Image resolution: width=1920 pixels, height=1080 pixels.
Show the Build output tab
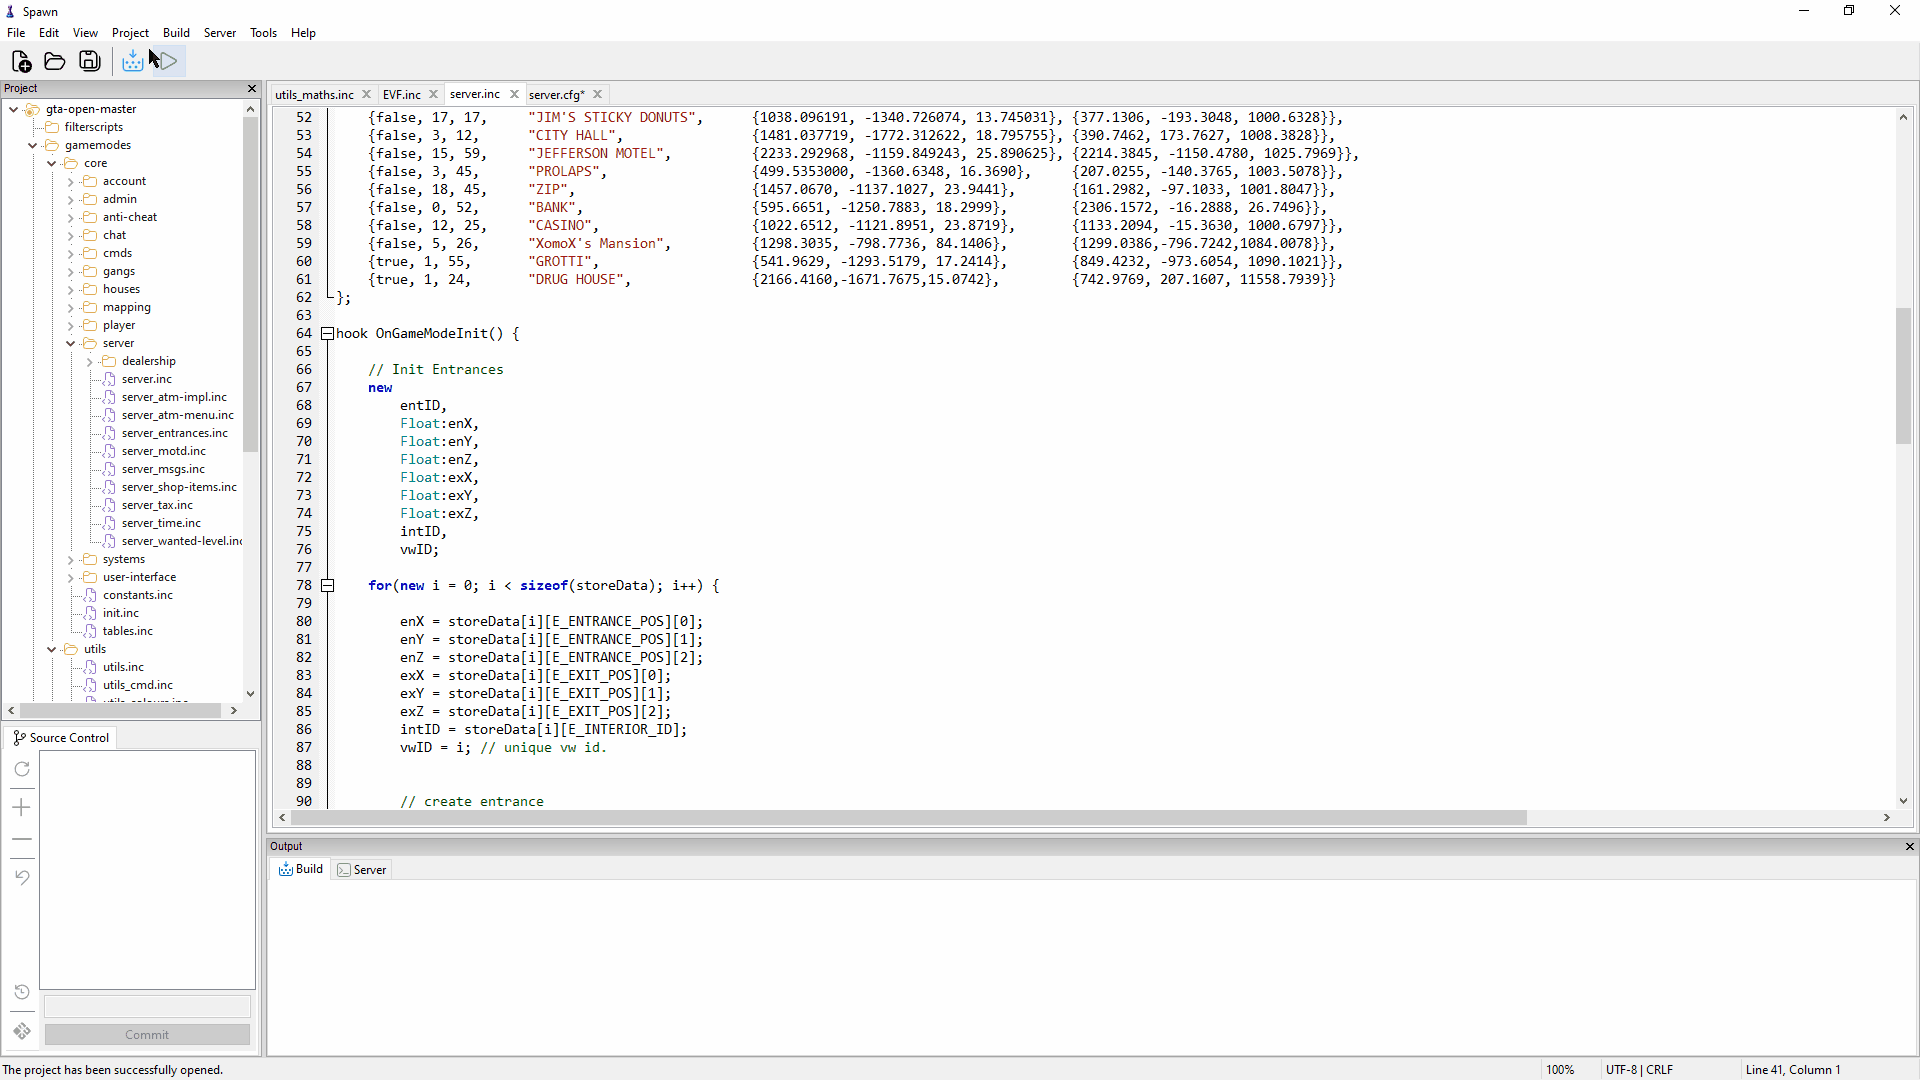click(301, 869)
